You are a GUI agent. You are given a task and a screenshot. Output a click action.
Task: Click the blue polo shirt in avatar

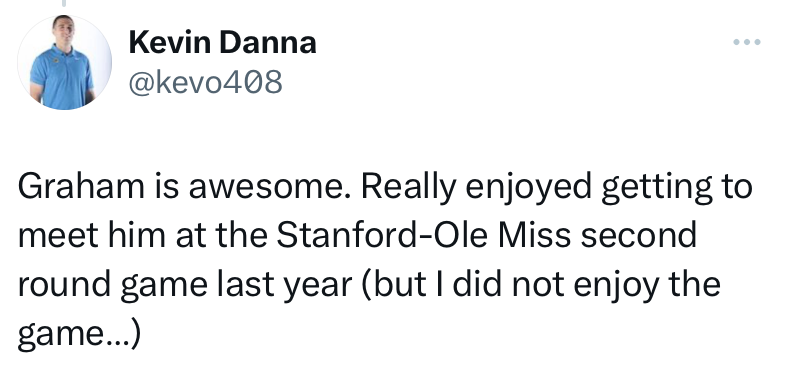pyautogui.click(x=61, y=76)
